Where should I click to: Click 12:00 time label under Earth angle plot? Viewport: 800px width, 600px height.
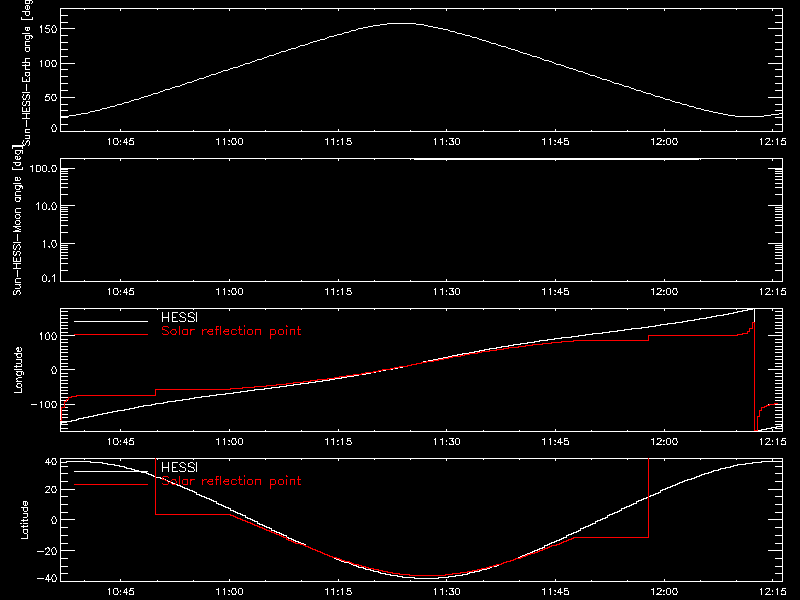click(x=664, y=142)
